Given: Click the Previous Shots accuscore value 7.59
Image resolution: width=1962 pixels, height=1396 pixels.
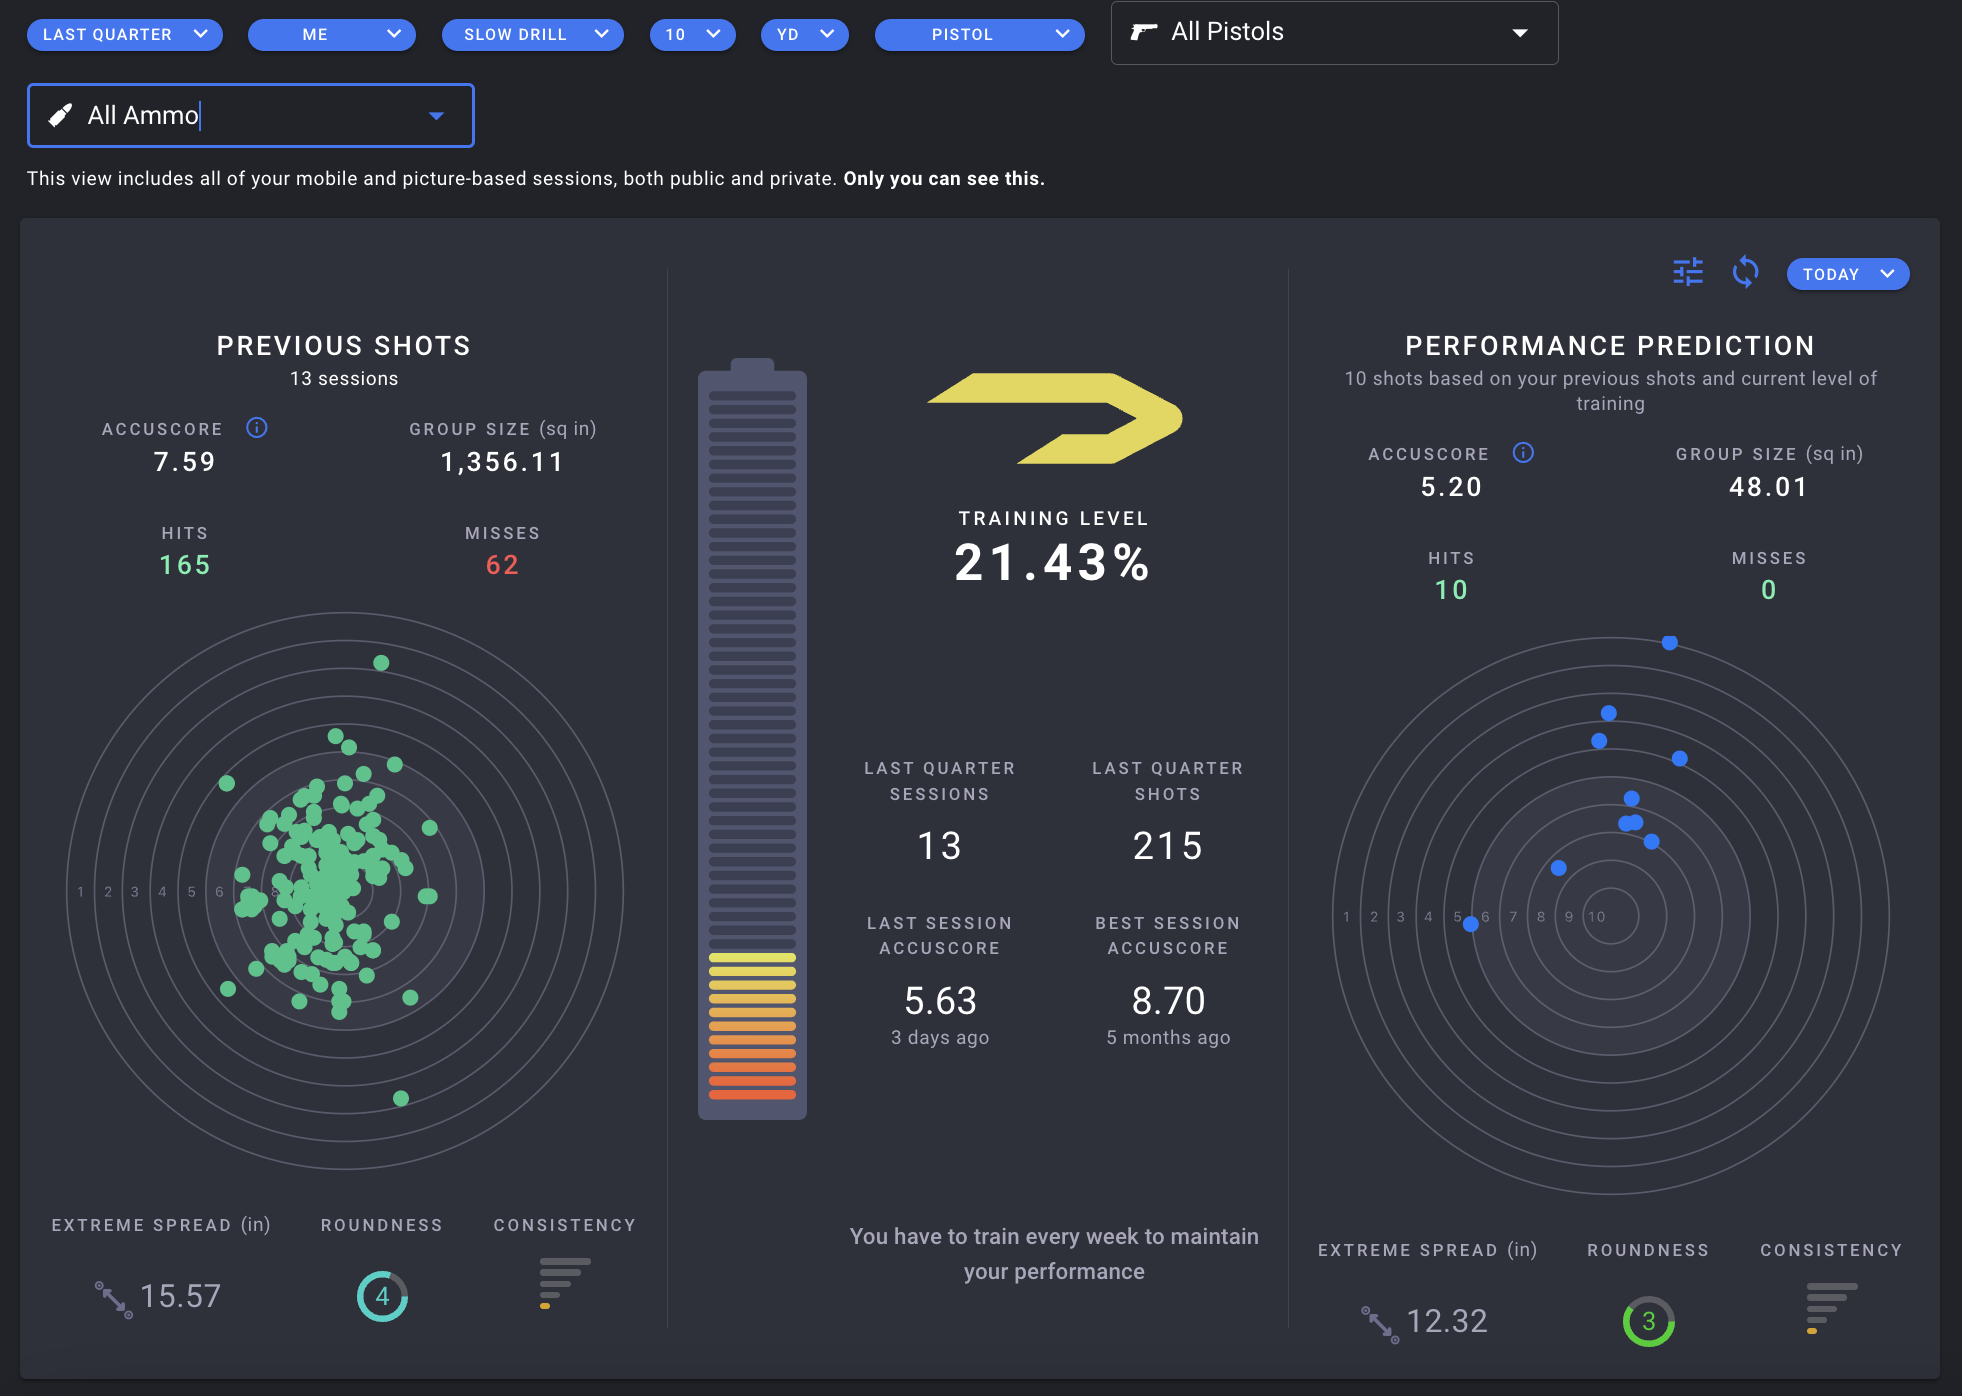Looking at the screenshot, I should tap(185, 462).
